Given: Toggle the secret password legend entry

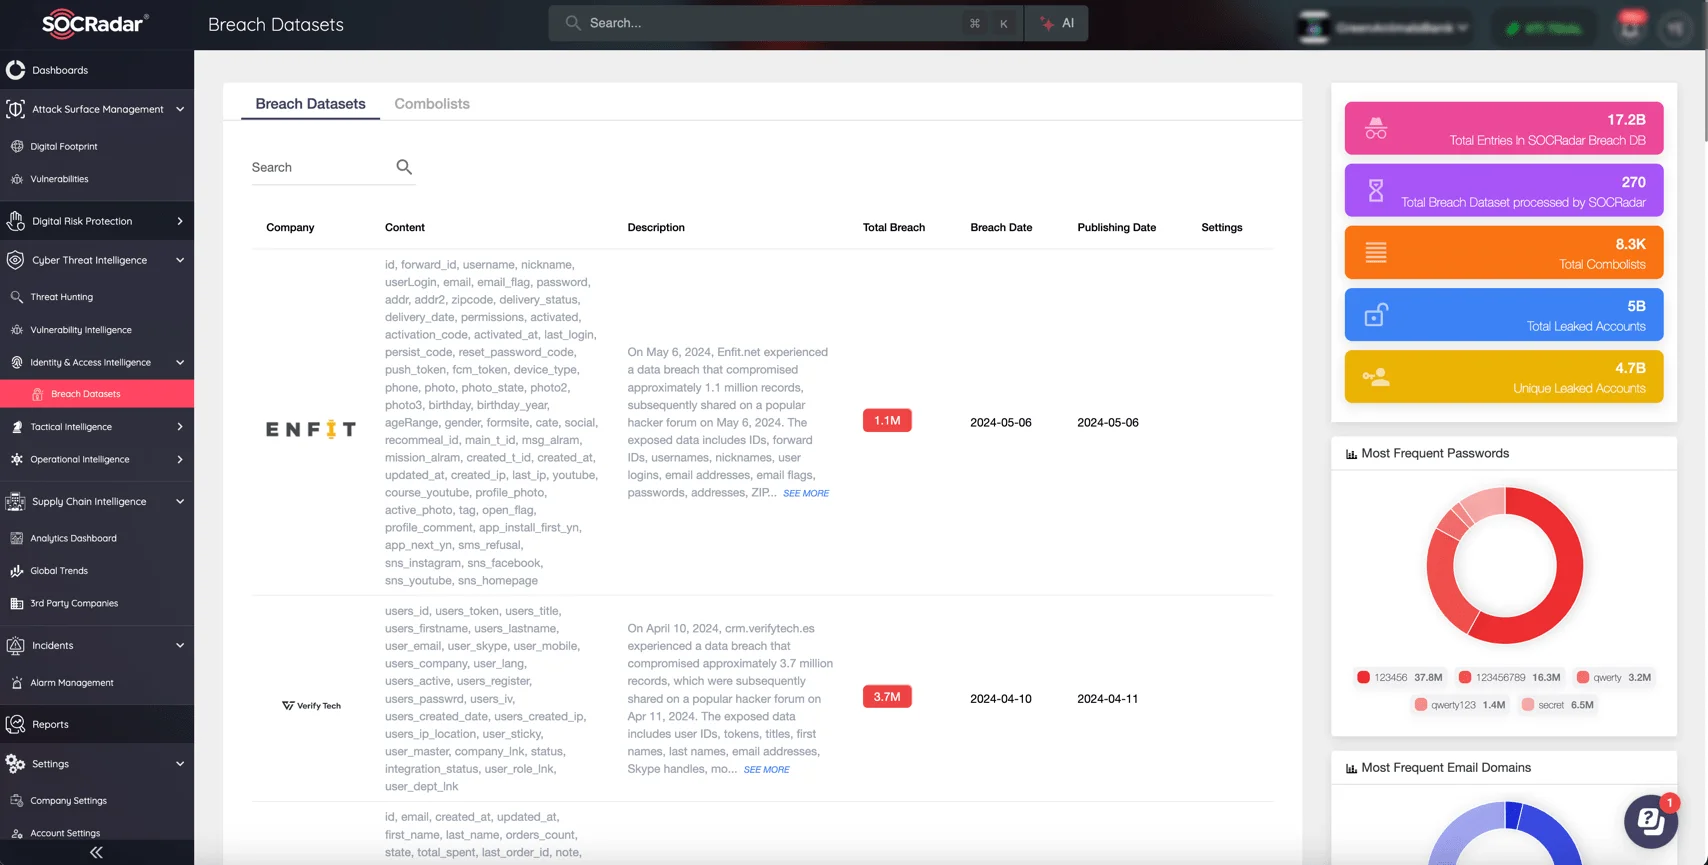Looking at the screenshot, I should pyautogui.click(x=1557, y=705).
